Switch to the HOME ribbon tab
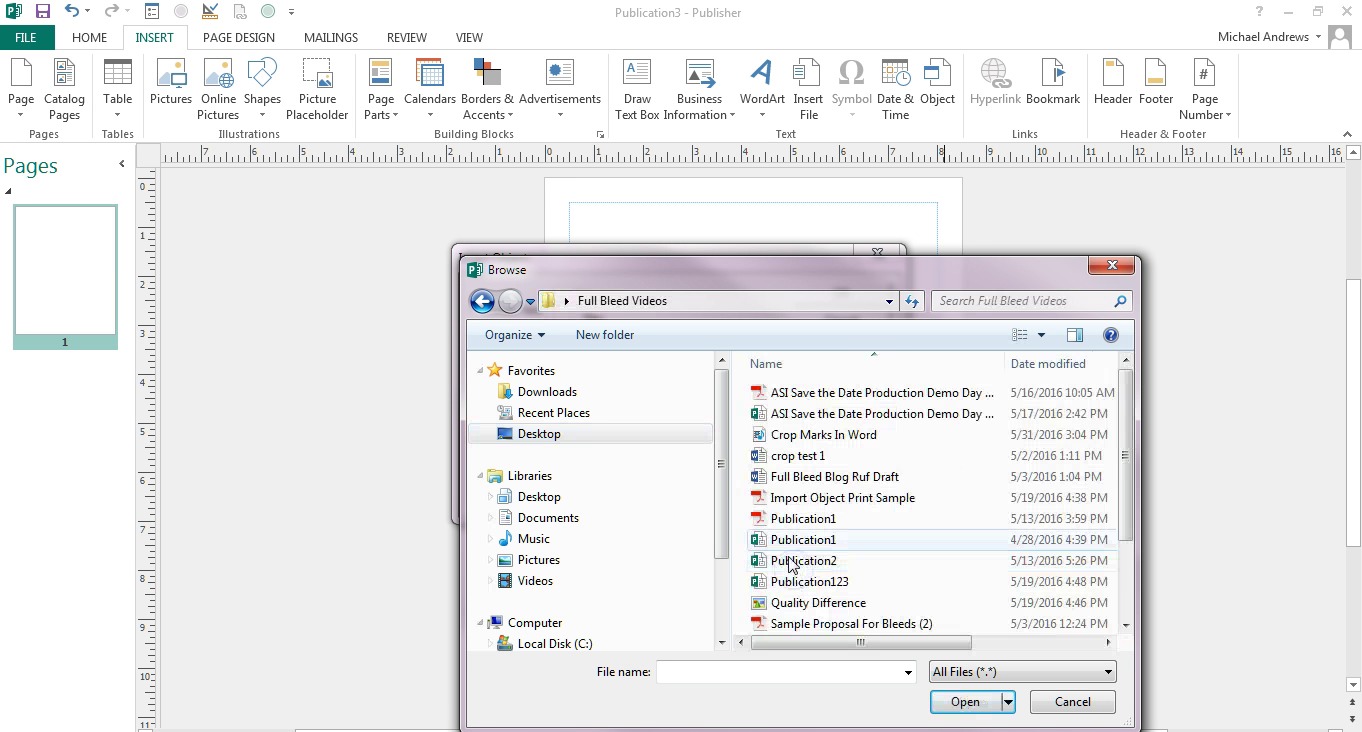This screenshot has width=1362, height=732. [x=89, y=37]
